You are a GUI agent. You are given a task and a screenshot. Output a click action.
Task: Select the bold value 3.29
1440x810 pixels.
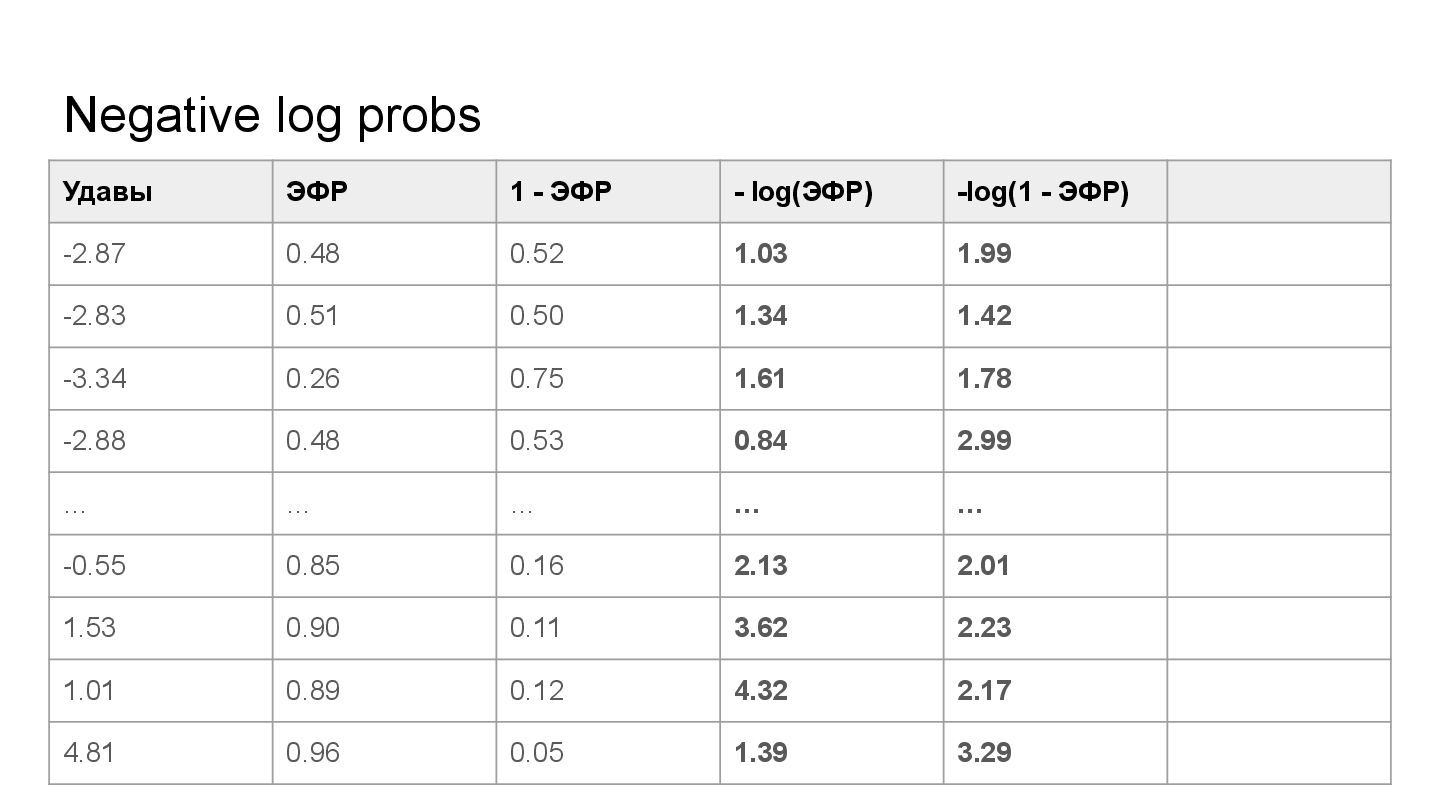point(984,753)
